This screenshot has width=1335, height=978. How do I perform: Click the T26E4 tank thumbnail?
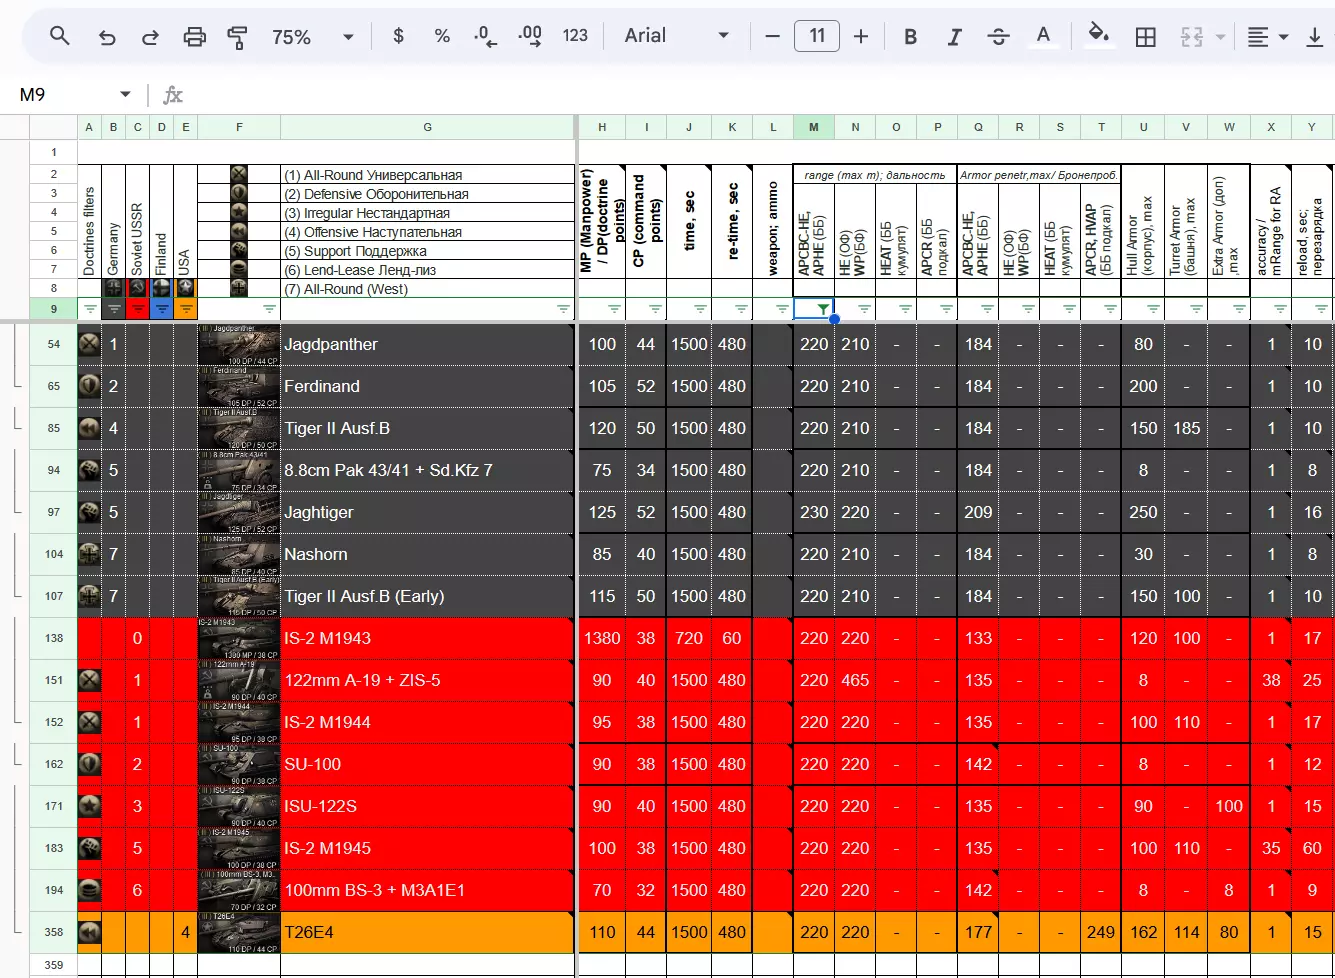pos(239,932)
